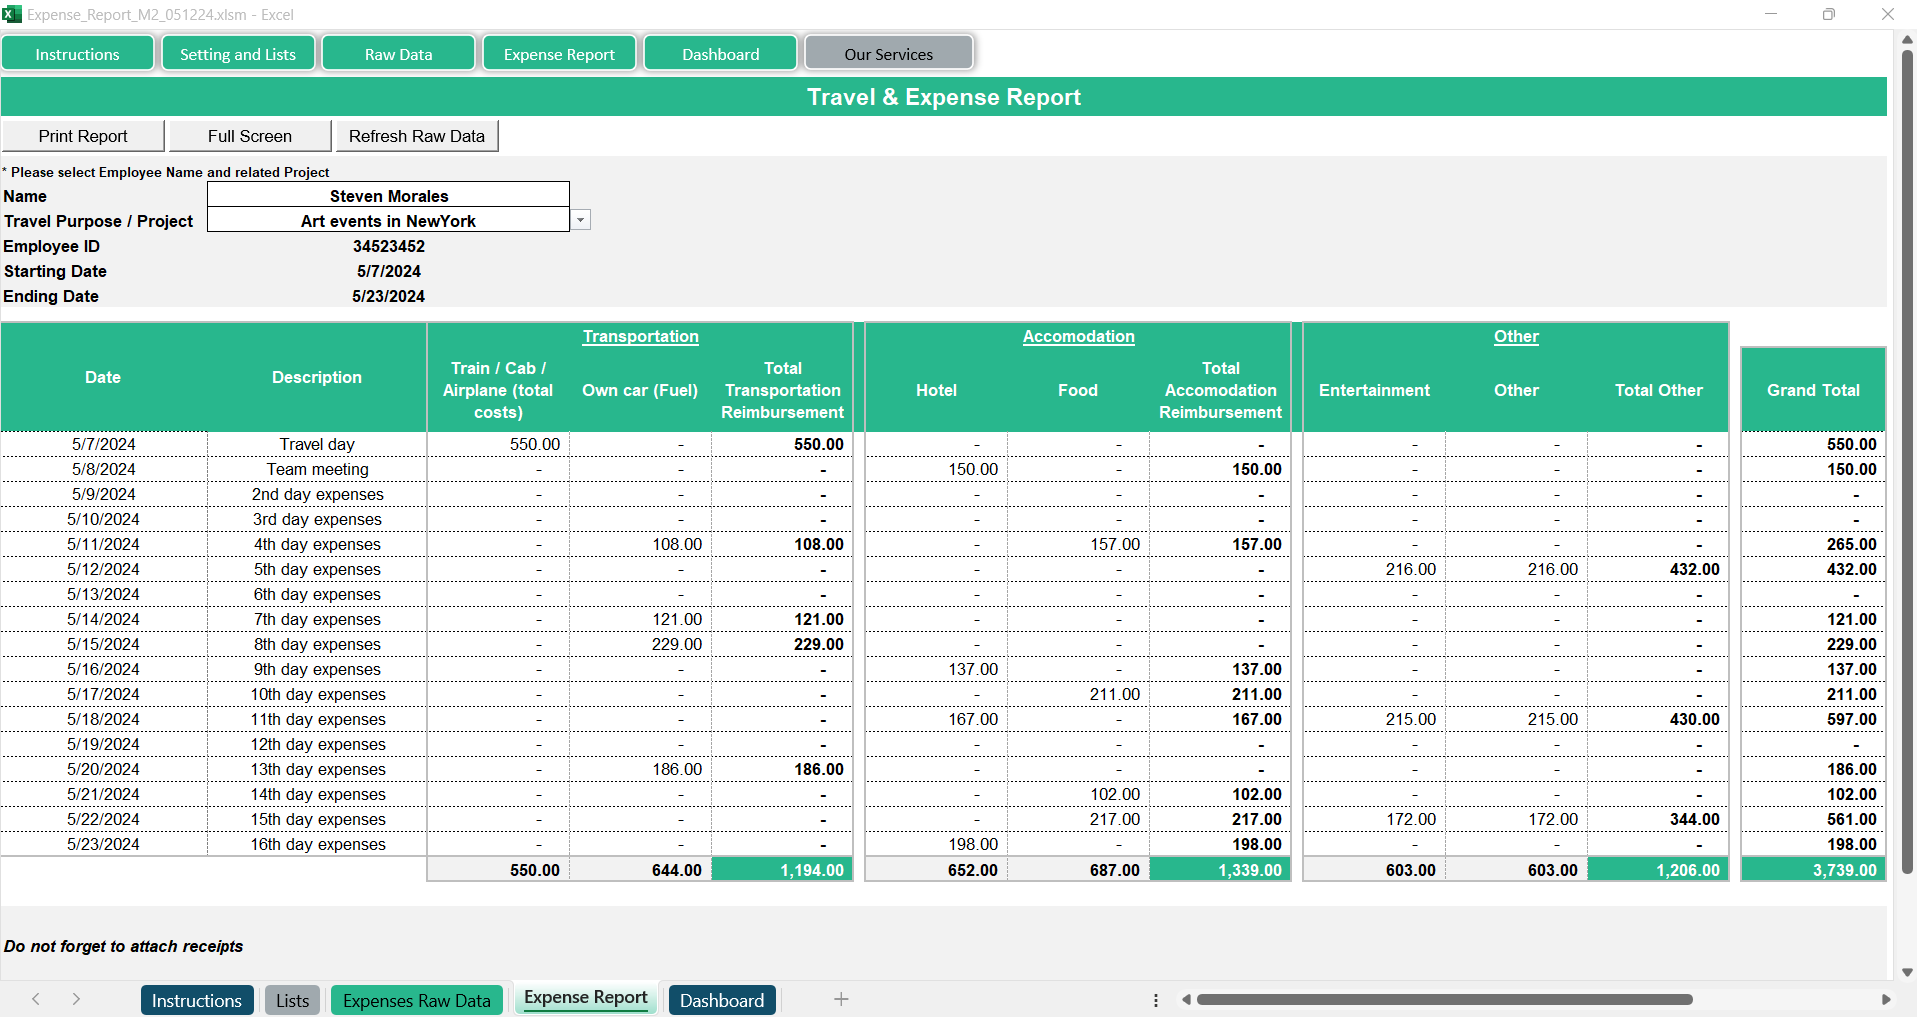1917x1017 pixels.
Task: Click the previous sheet navigation arrow
Action: [36, 999]
